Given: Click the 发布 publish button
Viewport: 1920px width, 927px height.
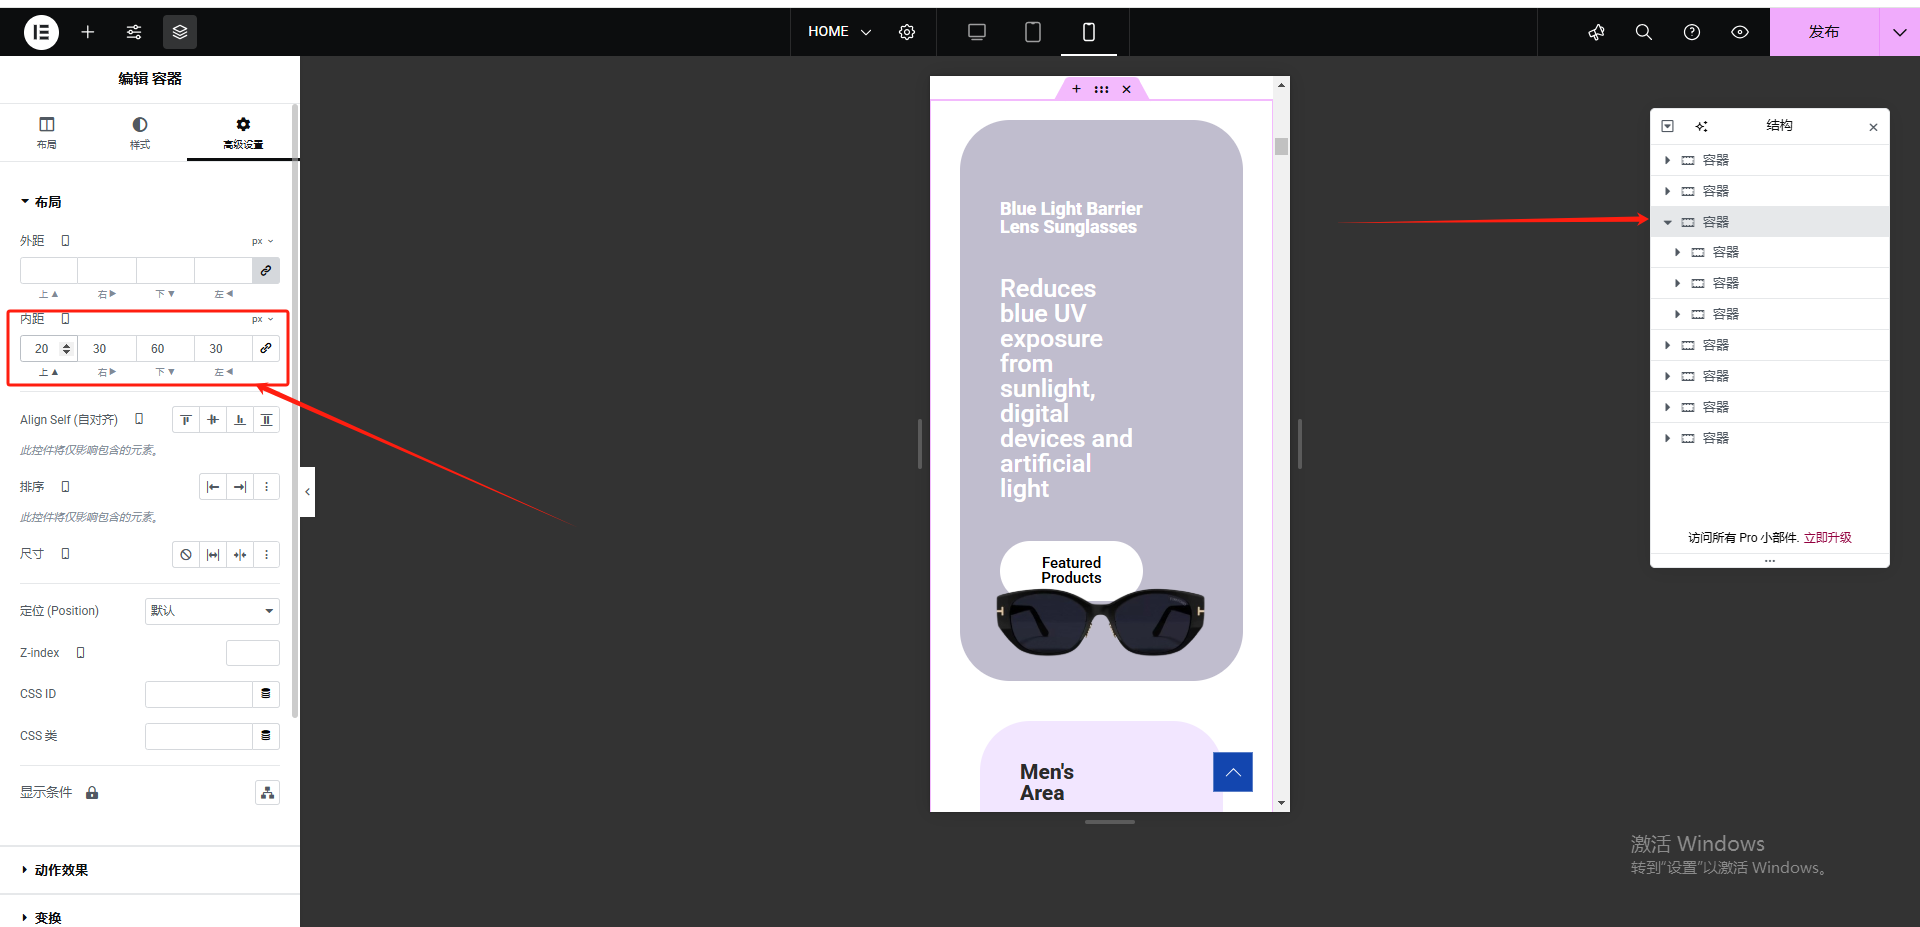Looking at the screenshot, I should pyautogui.click(x=1823, y=32).
